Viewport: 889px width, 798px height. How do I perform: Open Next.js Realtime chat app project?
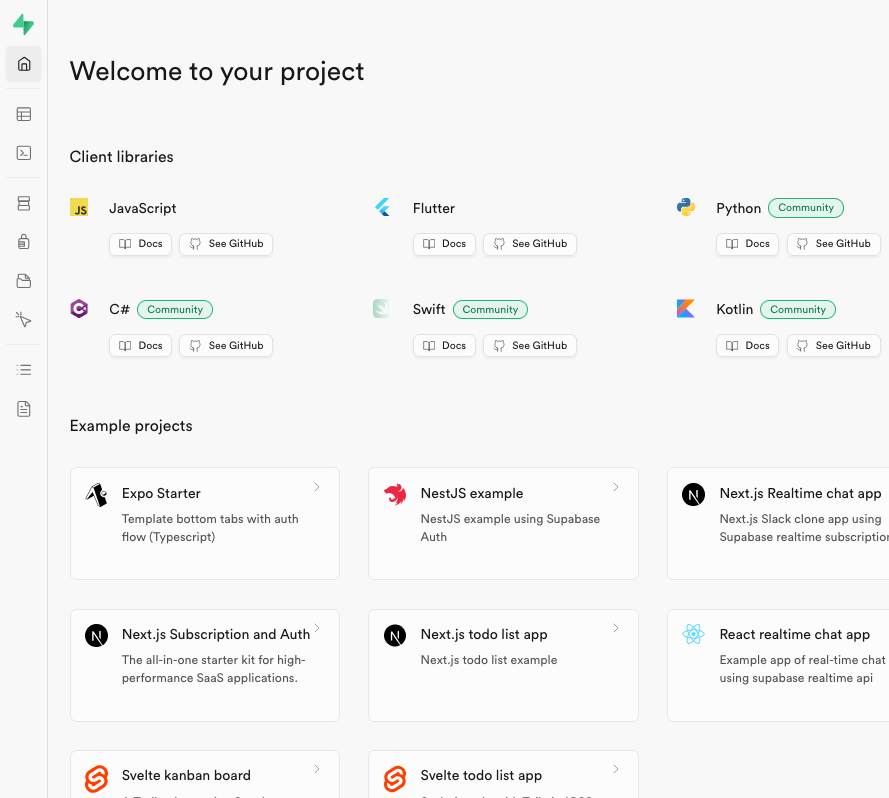tap(778, 523)
